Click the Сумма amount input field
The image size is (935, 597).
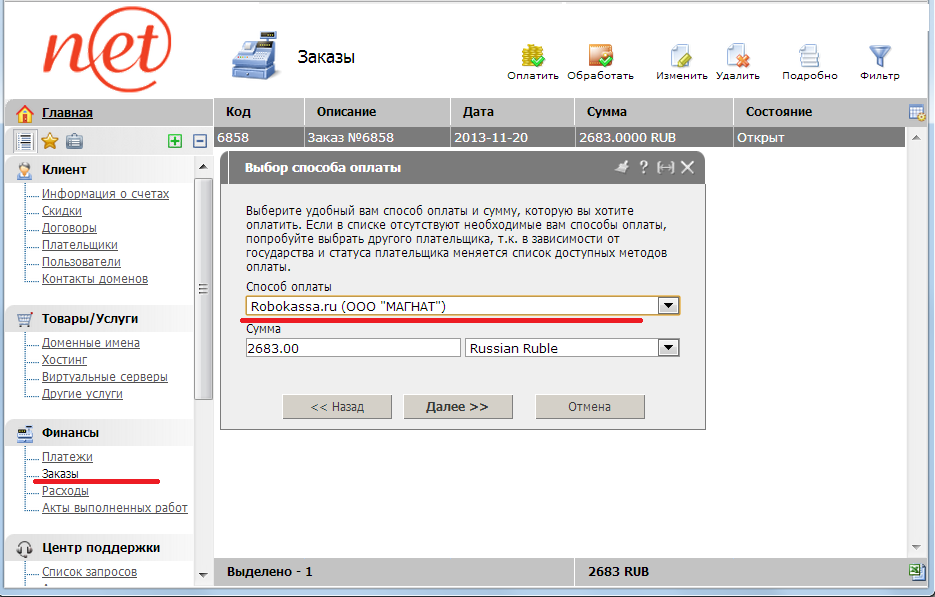pos(352,348)
